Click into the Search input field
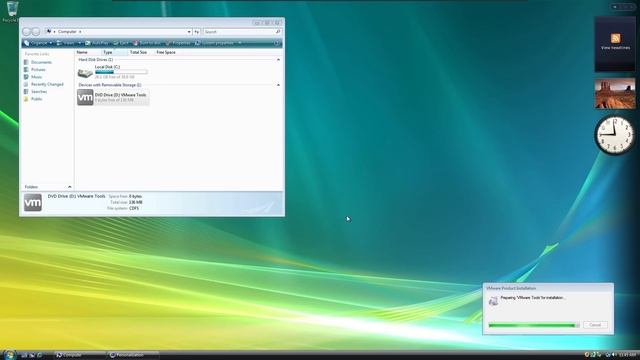Screen dimensions: 640x360 (x=239, y=31)
